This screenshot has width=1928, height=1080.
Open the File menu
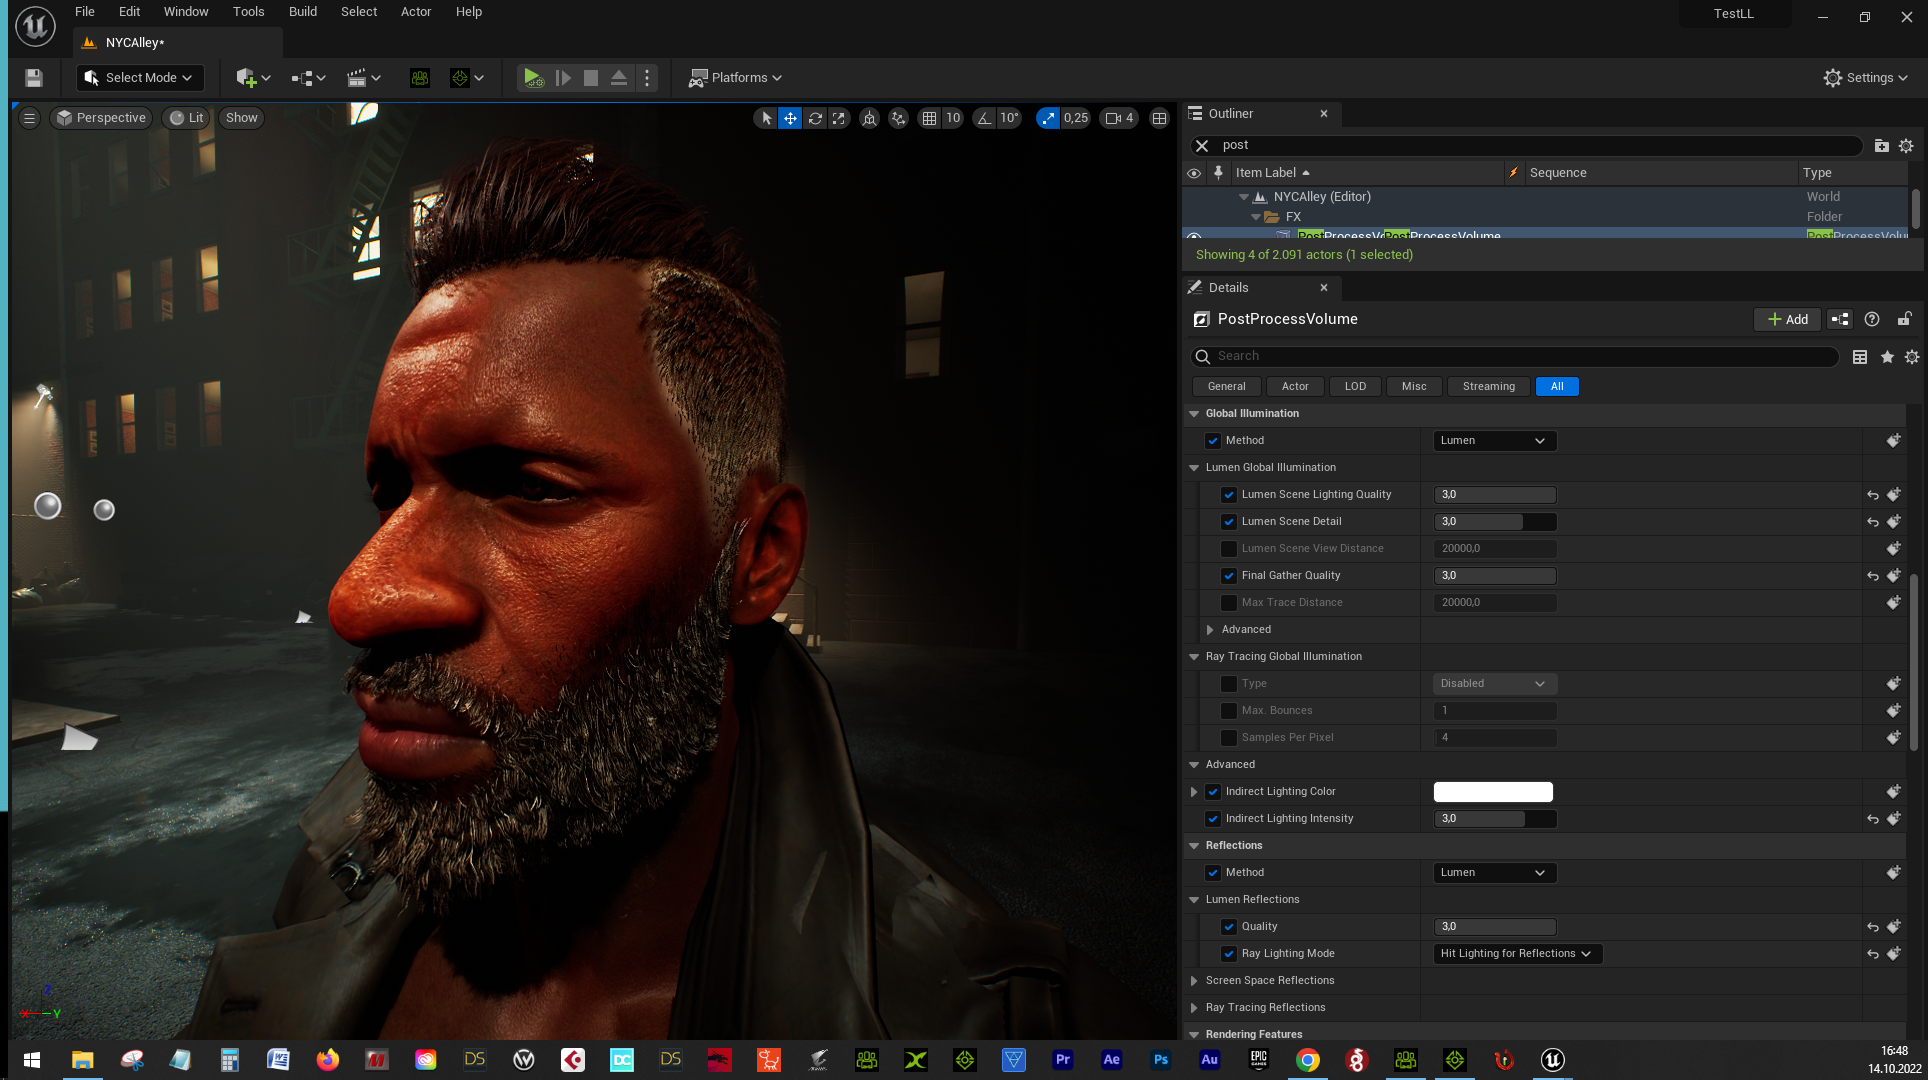tap(85, 12)
